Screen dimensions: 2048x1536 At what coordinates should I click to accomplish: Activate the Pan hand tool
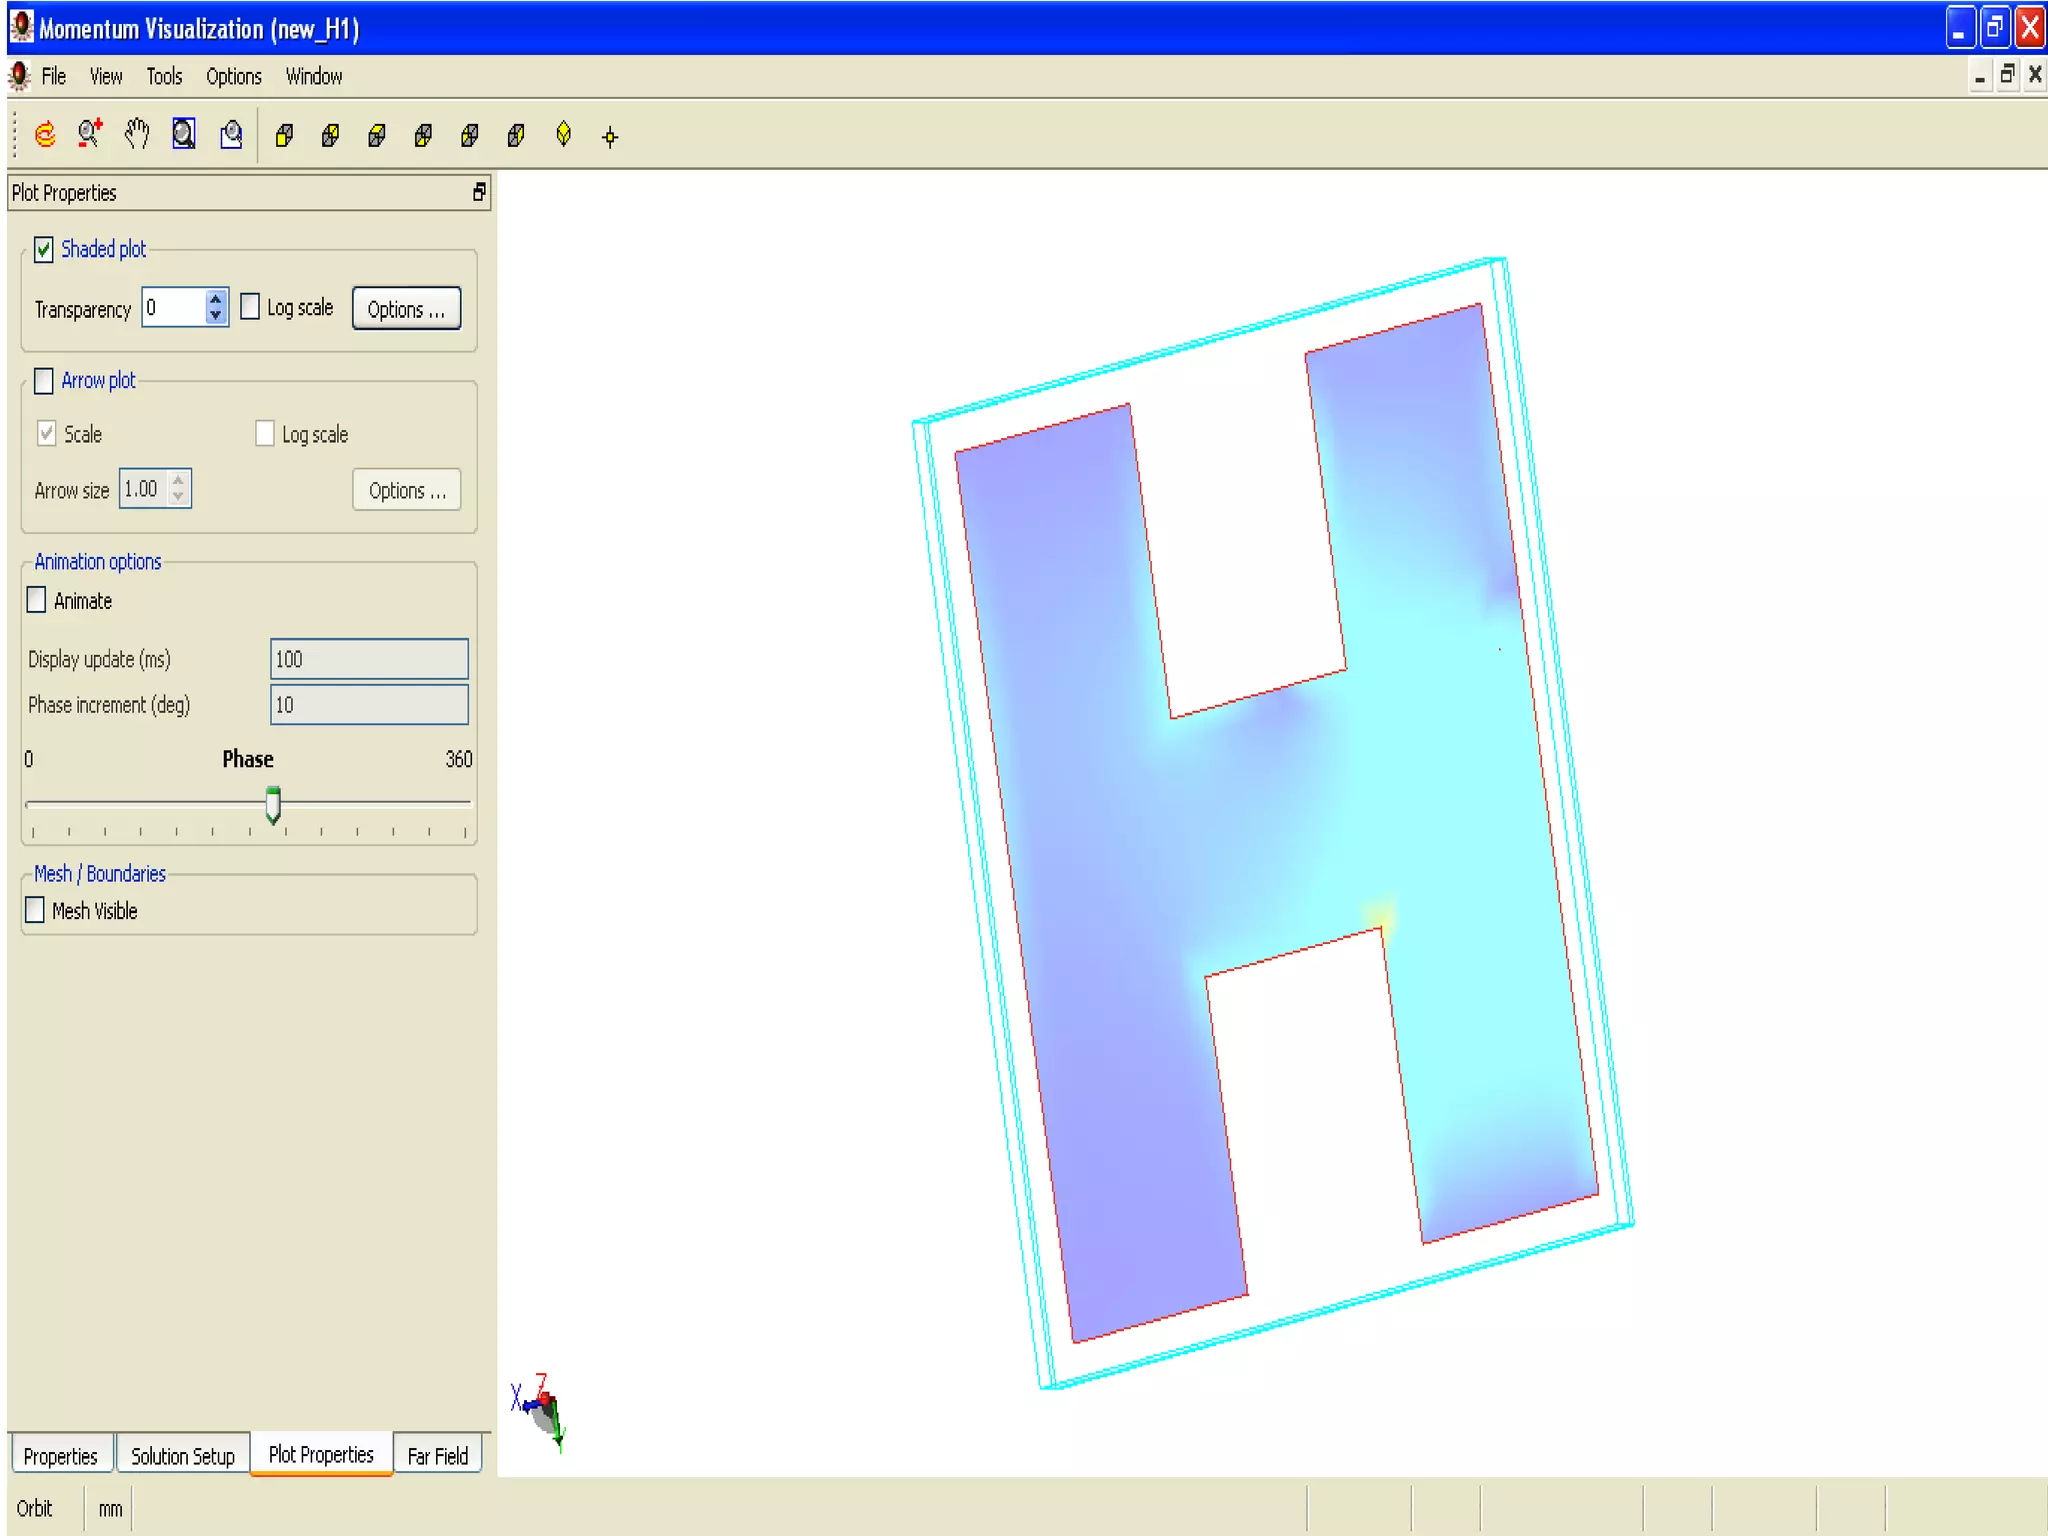(137, 134)
